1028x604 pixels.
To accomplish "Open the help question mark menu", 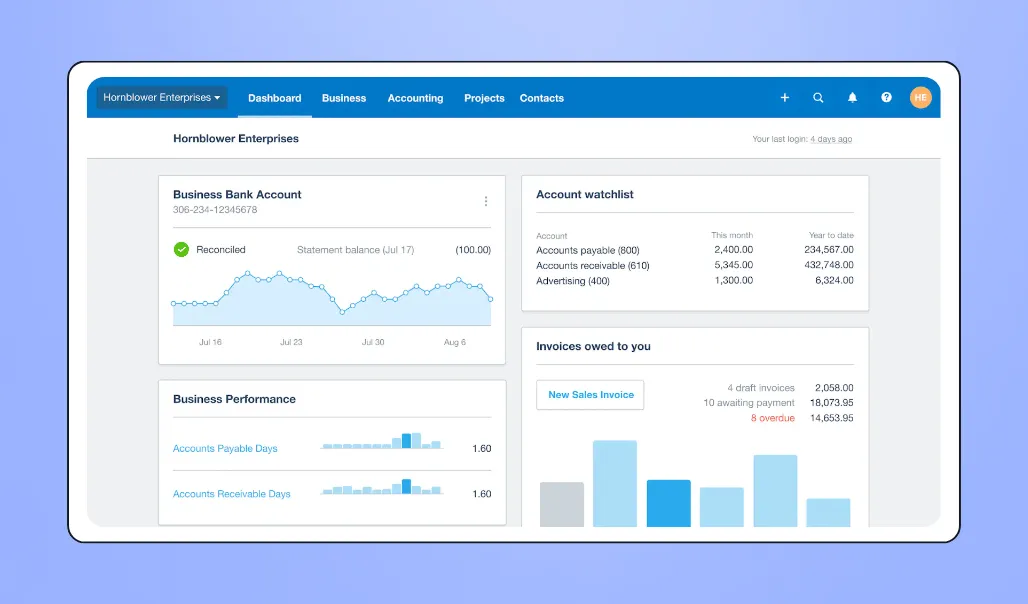I will pos(886,98).
